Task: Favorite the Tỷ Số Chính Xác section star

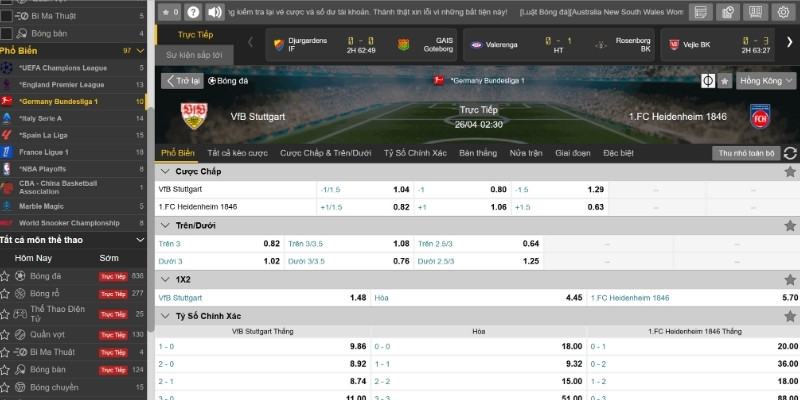Action: coord(790,316)
